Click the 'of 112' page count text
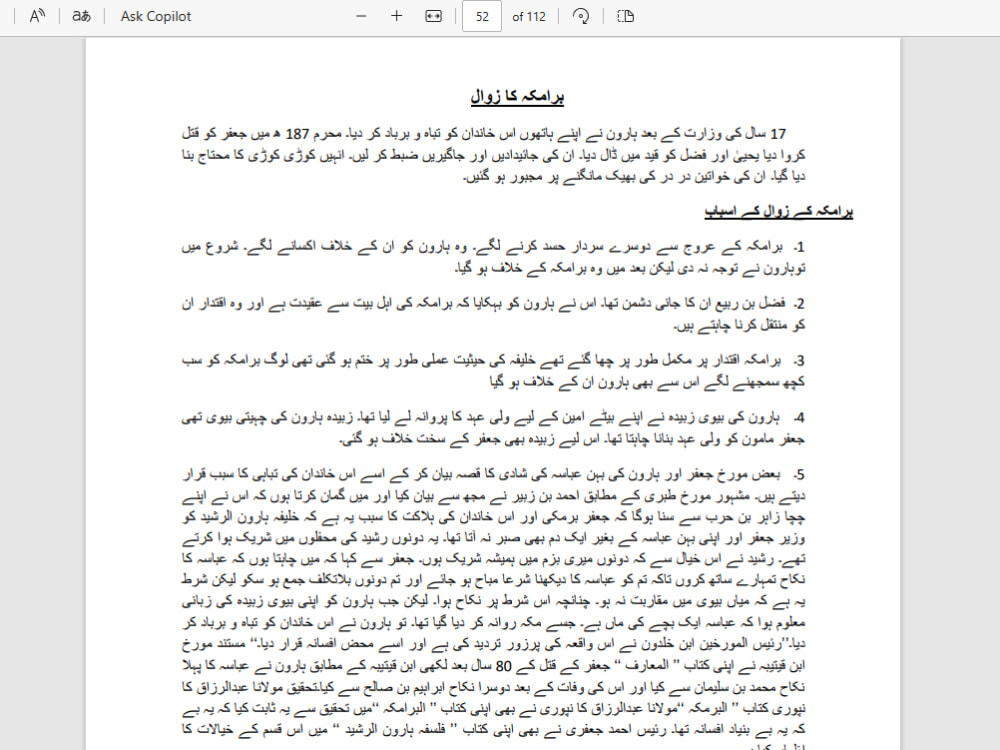Viewport: 1000px width, 750px height. [529, 17]
